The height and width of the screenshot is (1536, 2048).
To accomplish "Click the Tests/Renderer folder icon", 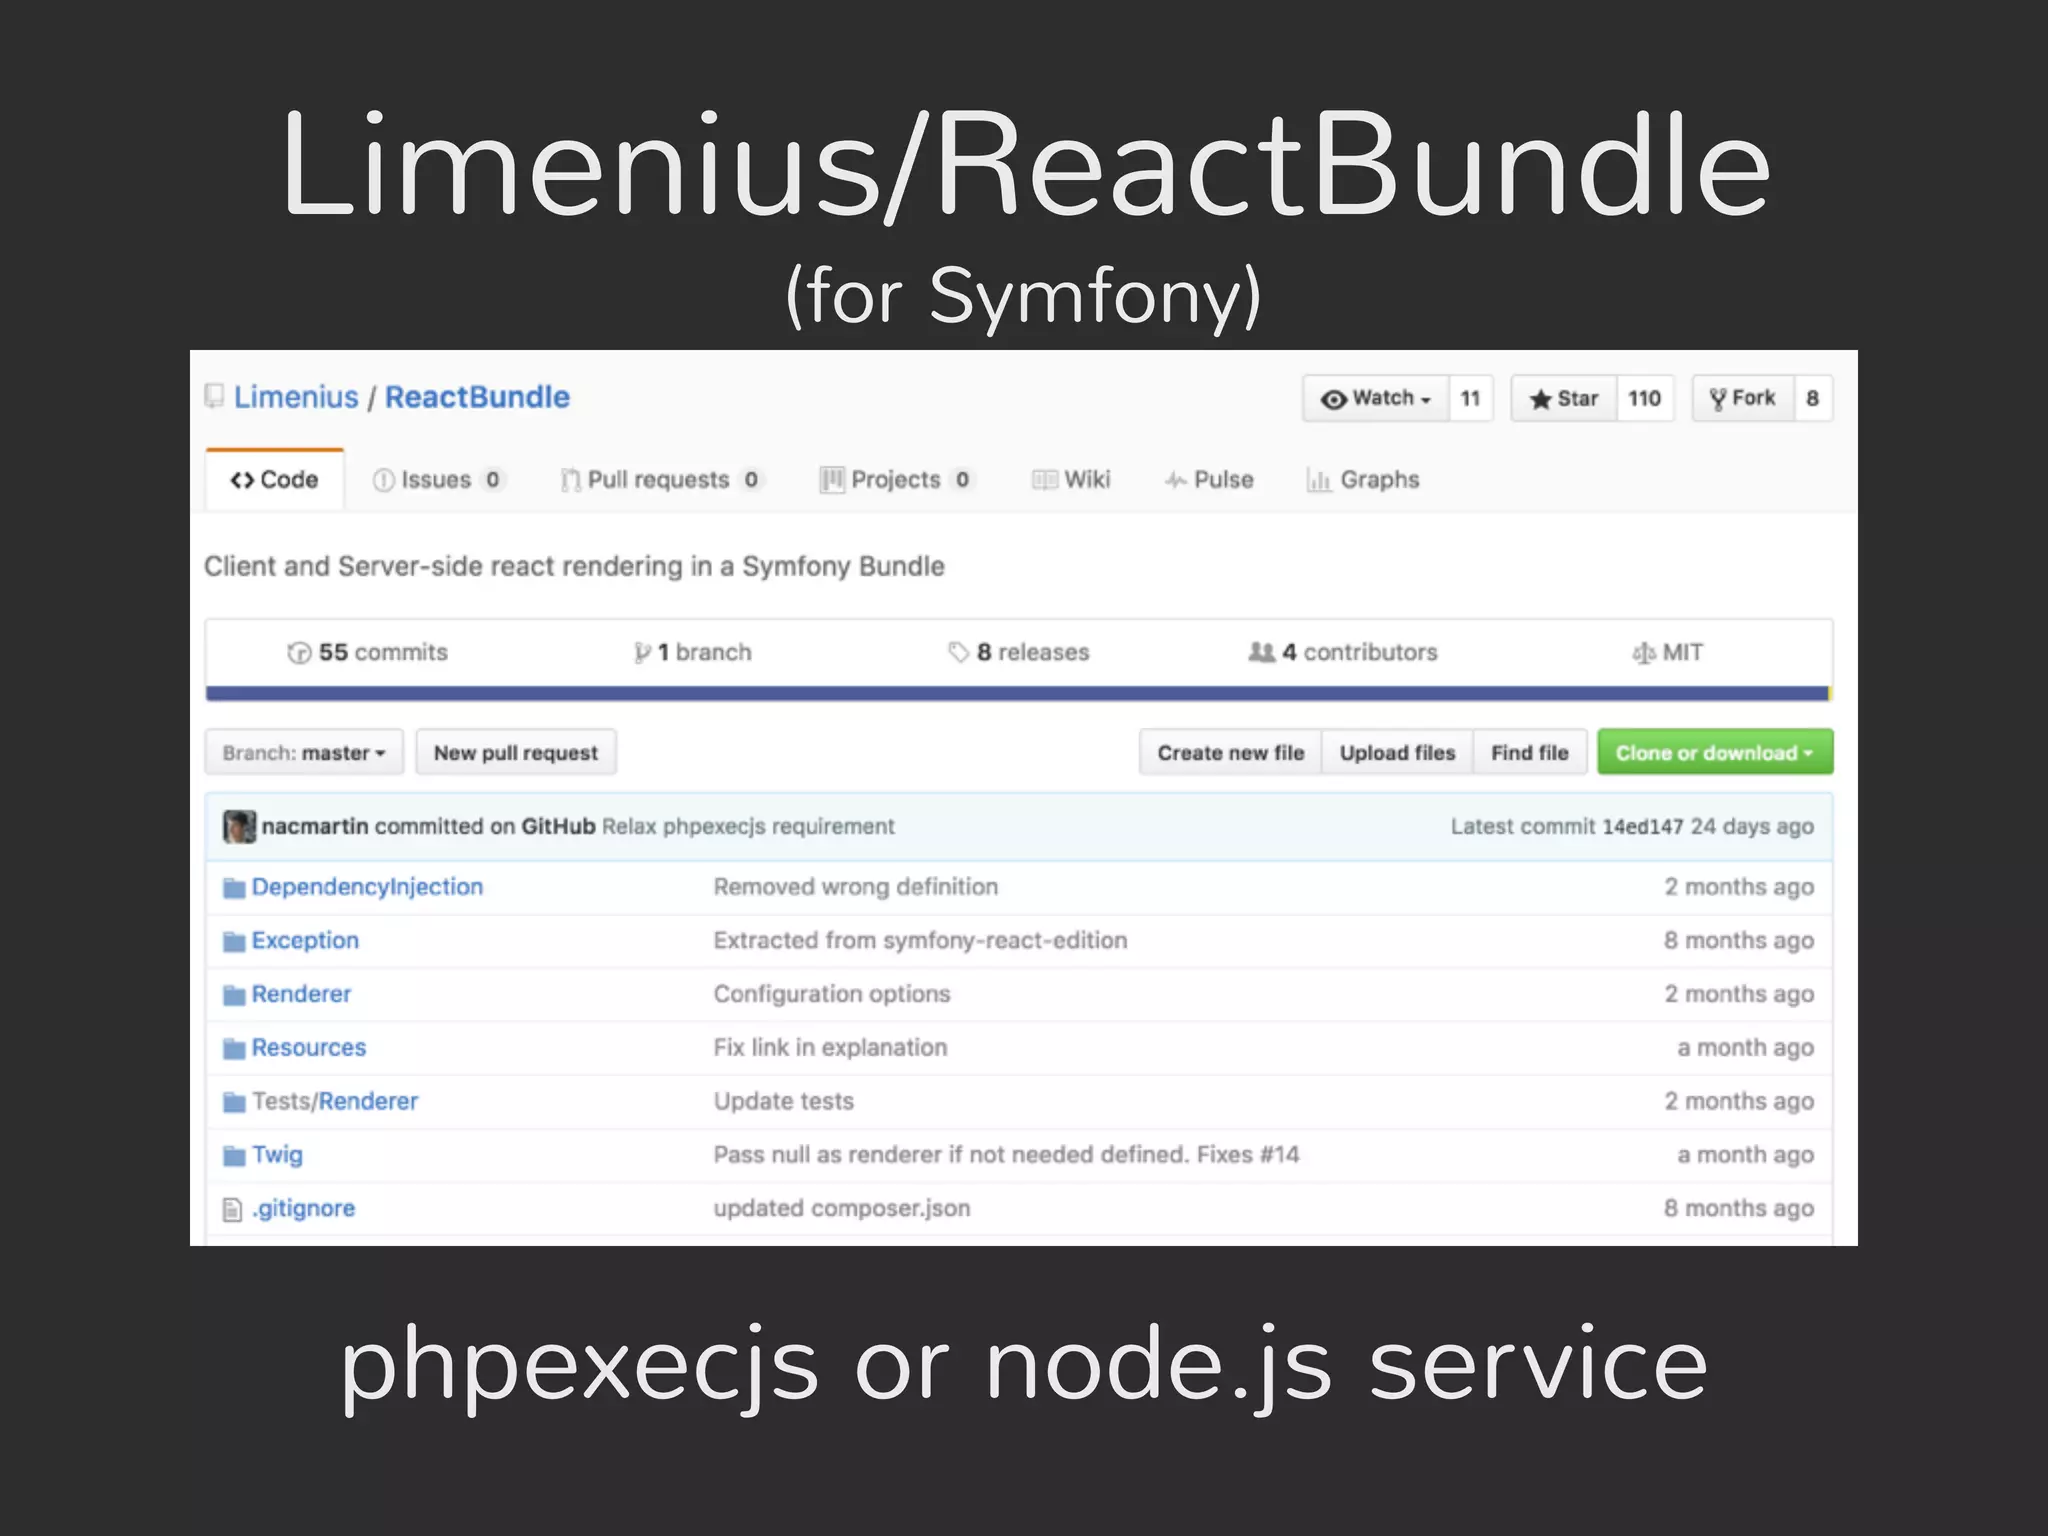I will click(234, 1102).
